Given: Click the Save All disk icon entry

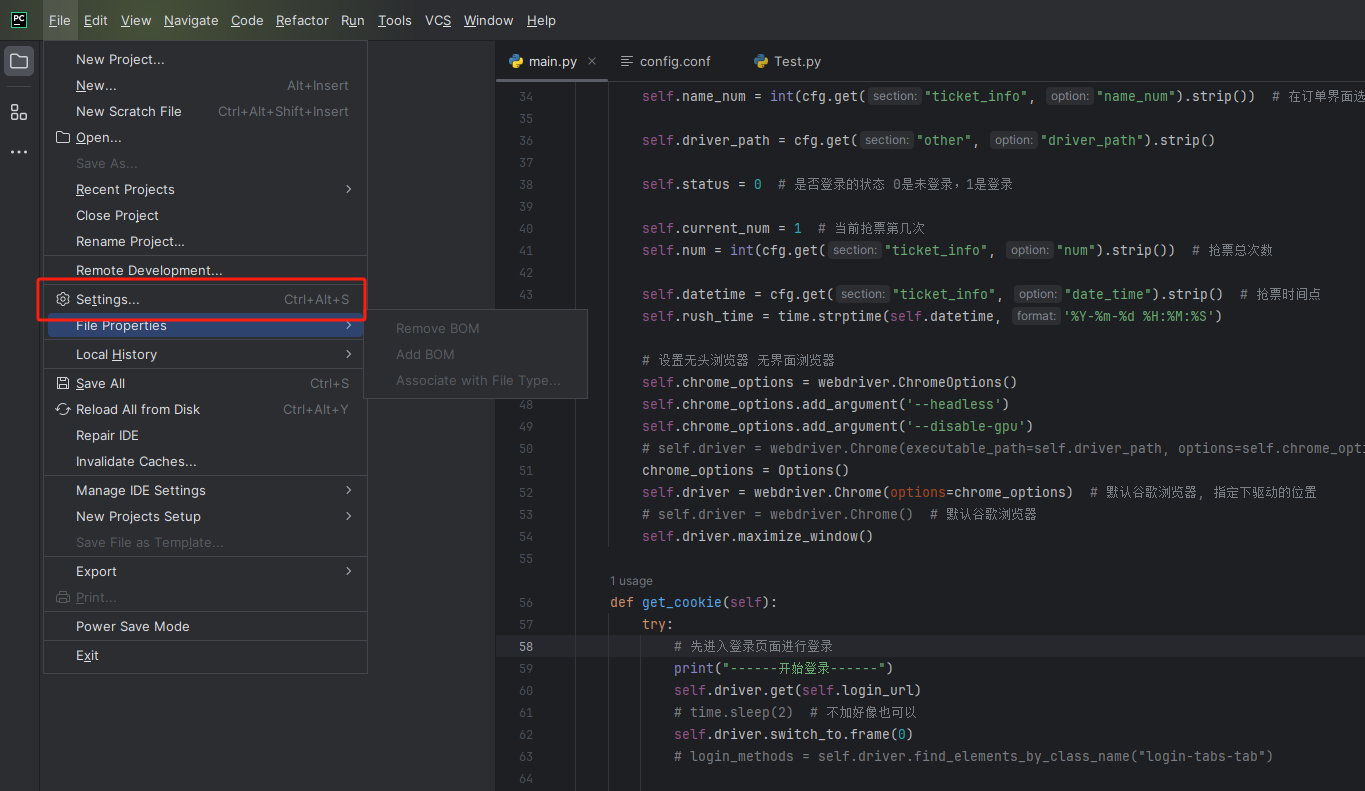Looking at the screenshot, I should pos(100,383).
